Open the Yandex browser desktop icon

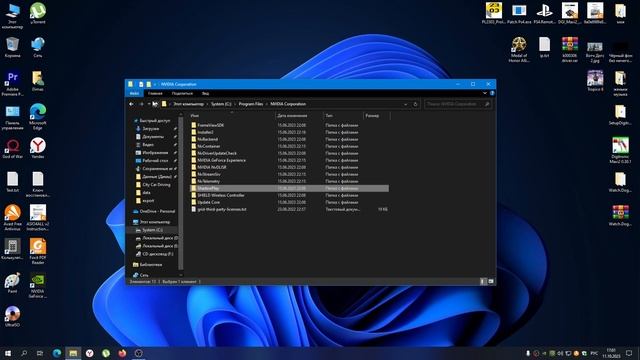pos(38,148)
